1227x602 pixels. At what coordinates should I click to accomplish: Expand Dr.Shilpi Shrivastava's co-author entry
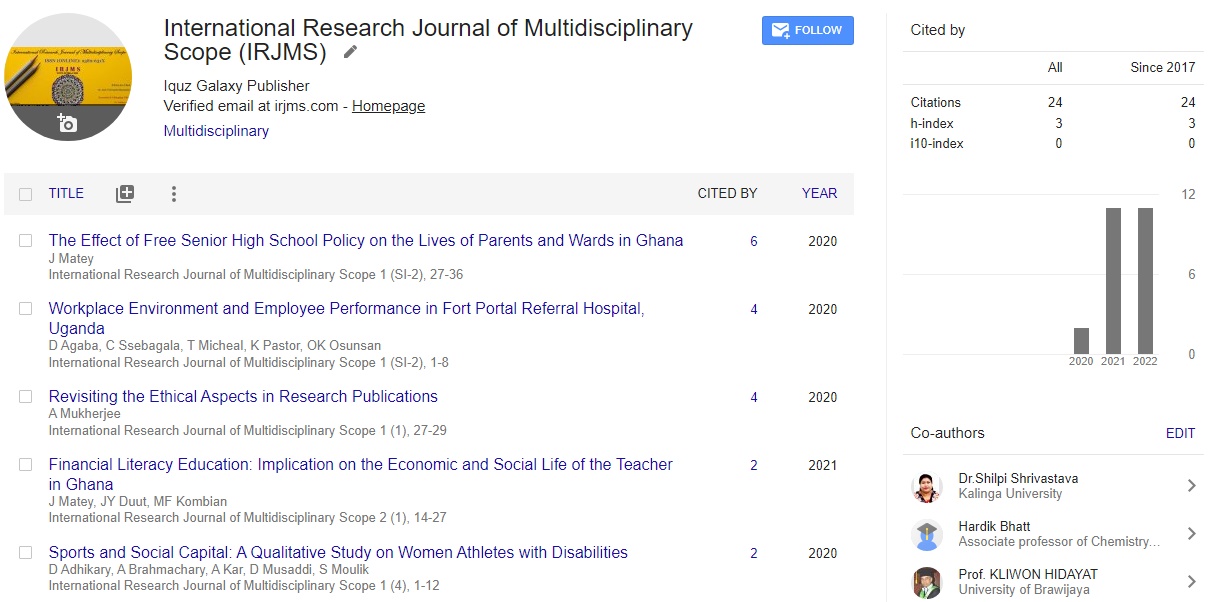pyautogui.click(x=1192, y=485)
